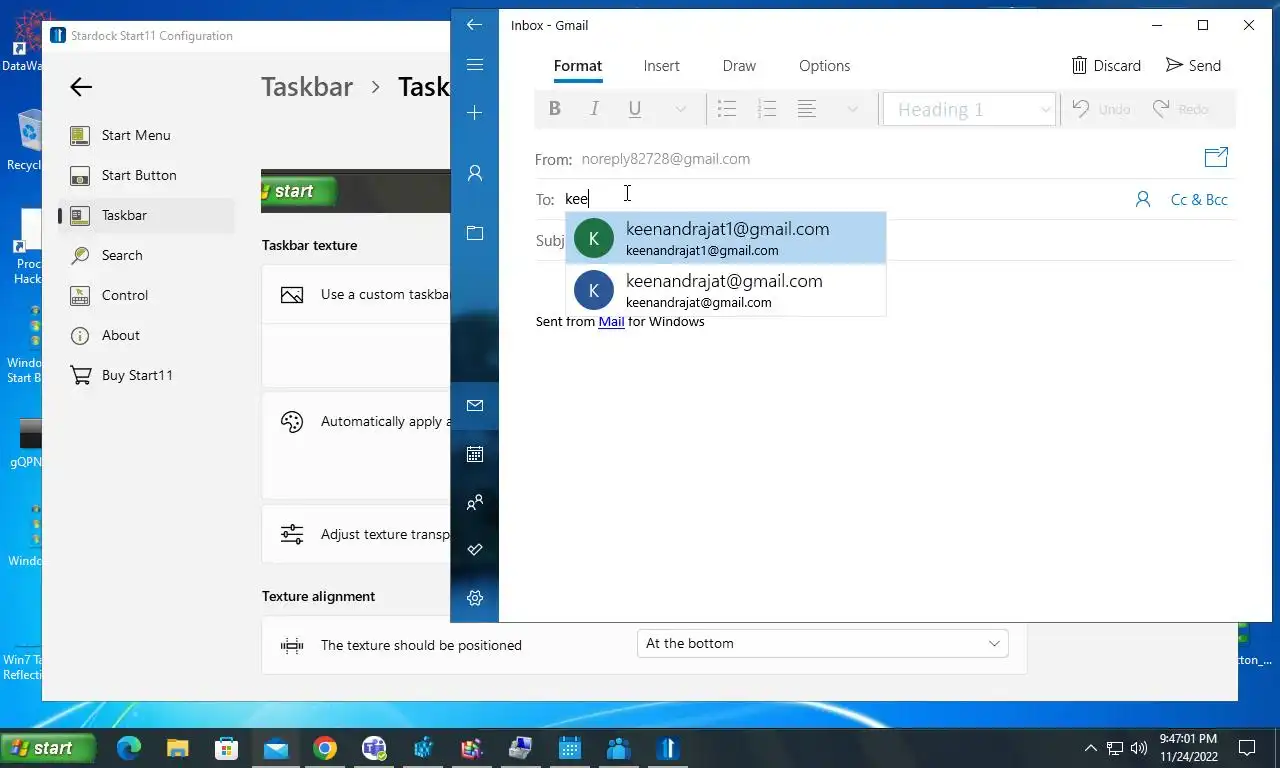Open Heading 1 style dropdown
Image resolution: width=1280 pixels, height=768 pixels.
click(969, 109)
